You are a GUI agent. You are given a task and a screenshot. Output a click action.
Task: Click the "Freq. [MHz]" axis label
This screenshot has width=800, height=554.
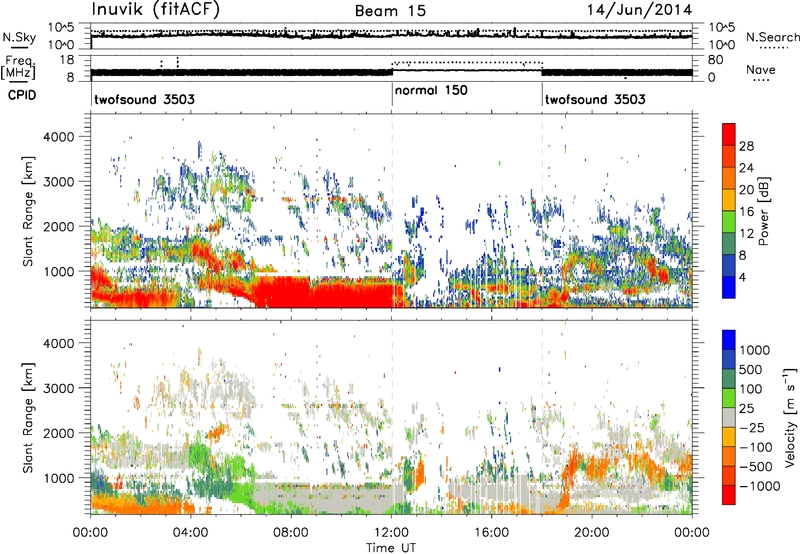pos(18,67)
